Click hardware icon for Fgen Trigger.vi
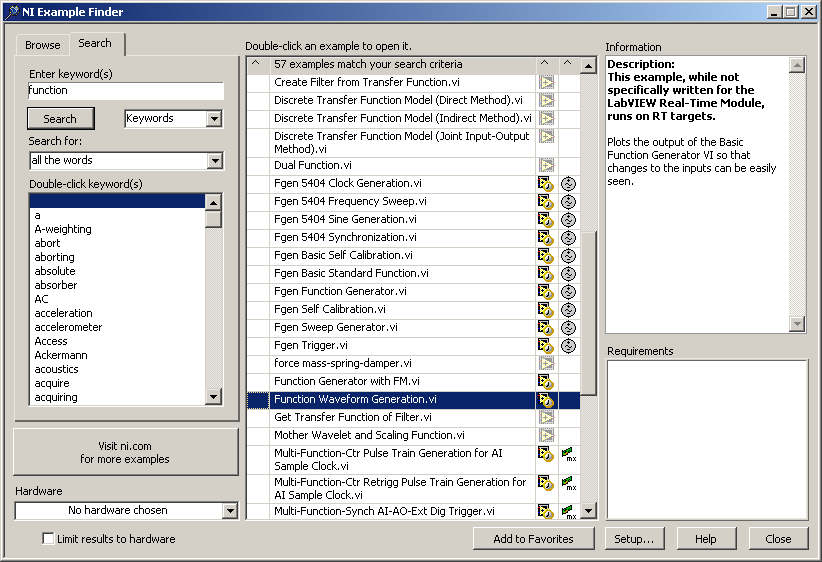 click(x=568, y=345)
